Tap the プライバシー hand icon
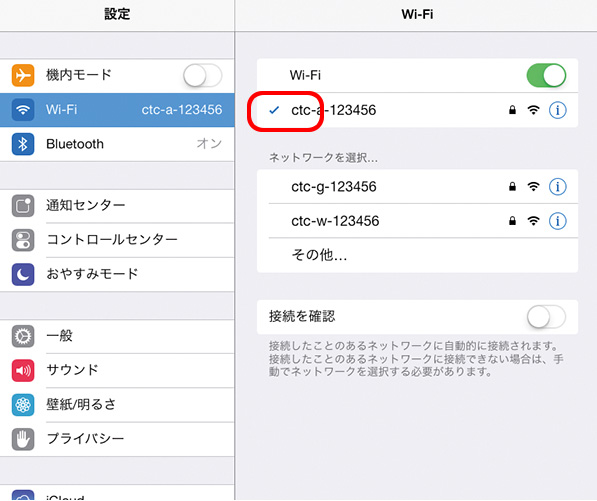This screenshot has height=501, width=597. pyautogui.click(x=23, y=439)
